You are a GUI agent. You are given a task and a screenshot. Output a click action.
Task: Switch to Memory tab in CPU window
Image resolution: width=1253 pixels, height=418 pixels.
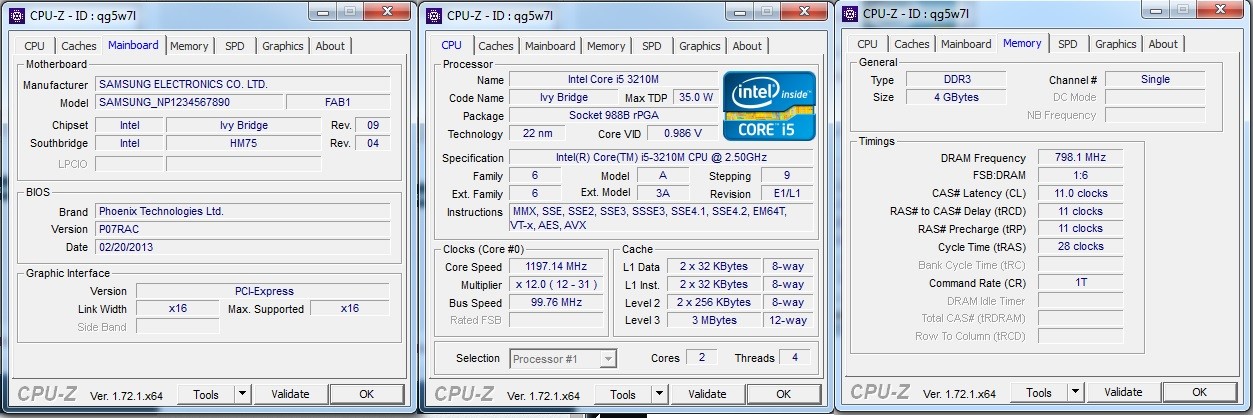click(606, 46)
